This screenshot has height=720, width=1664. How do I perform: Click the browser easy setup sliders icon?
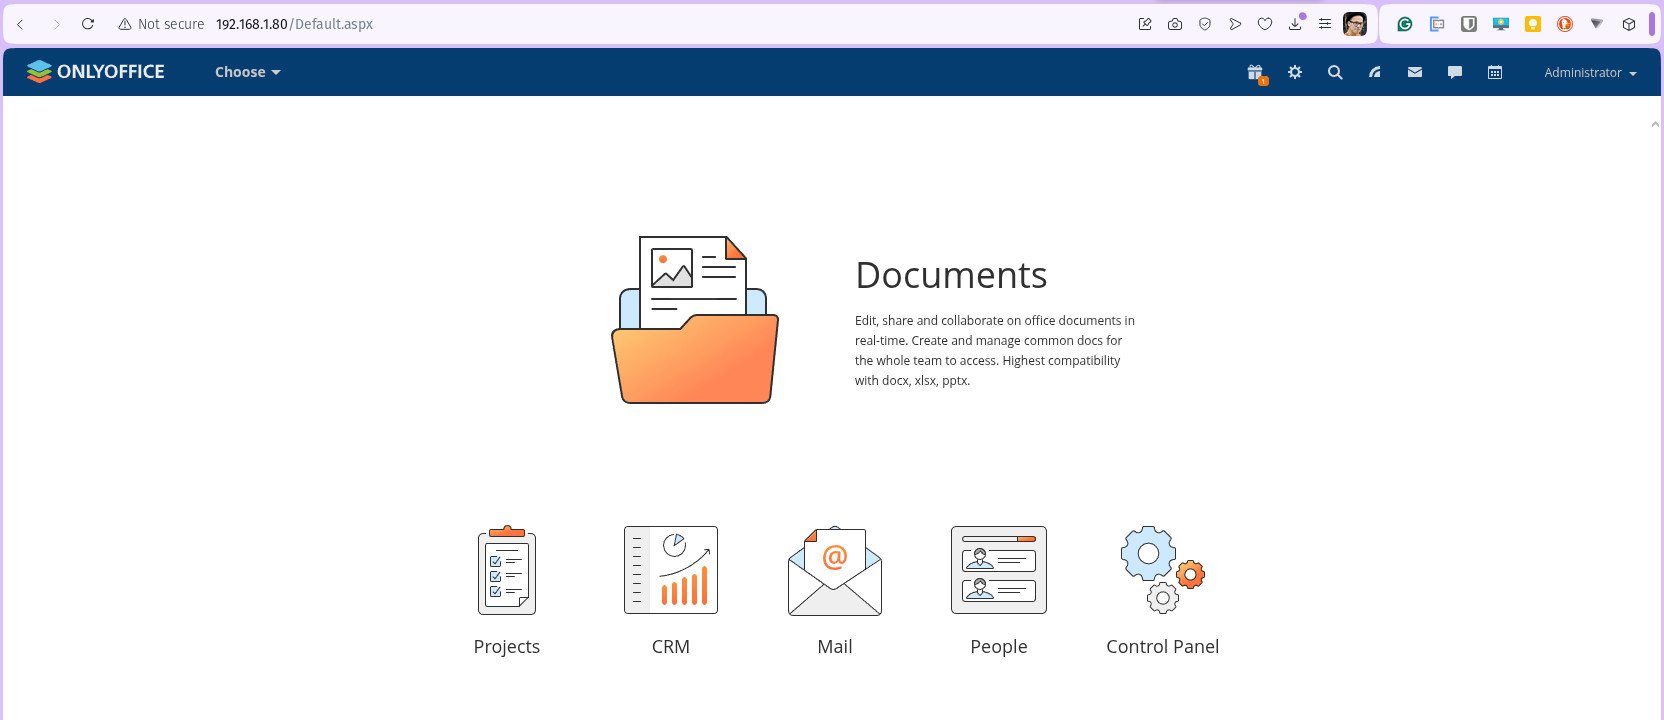click(x=1325, y=24)
